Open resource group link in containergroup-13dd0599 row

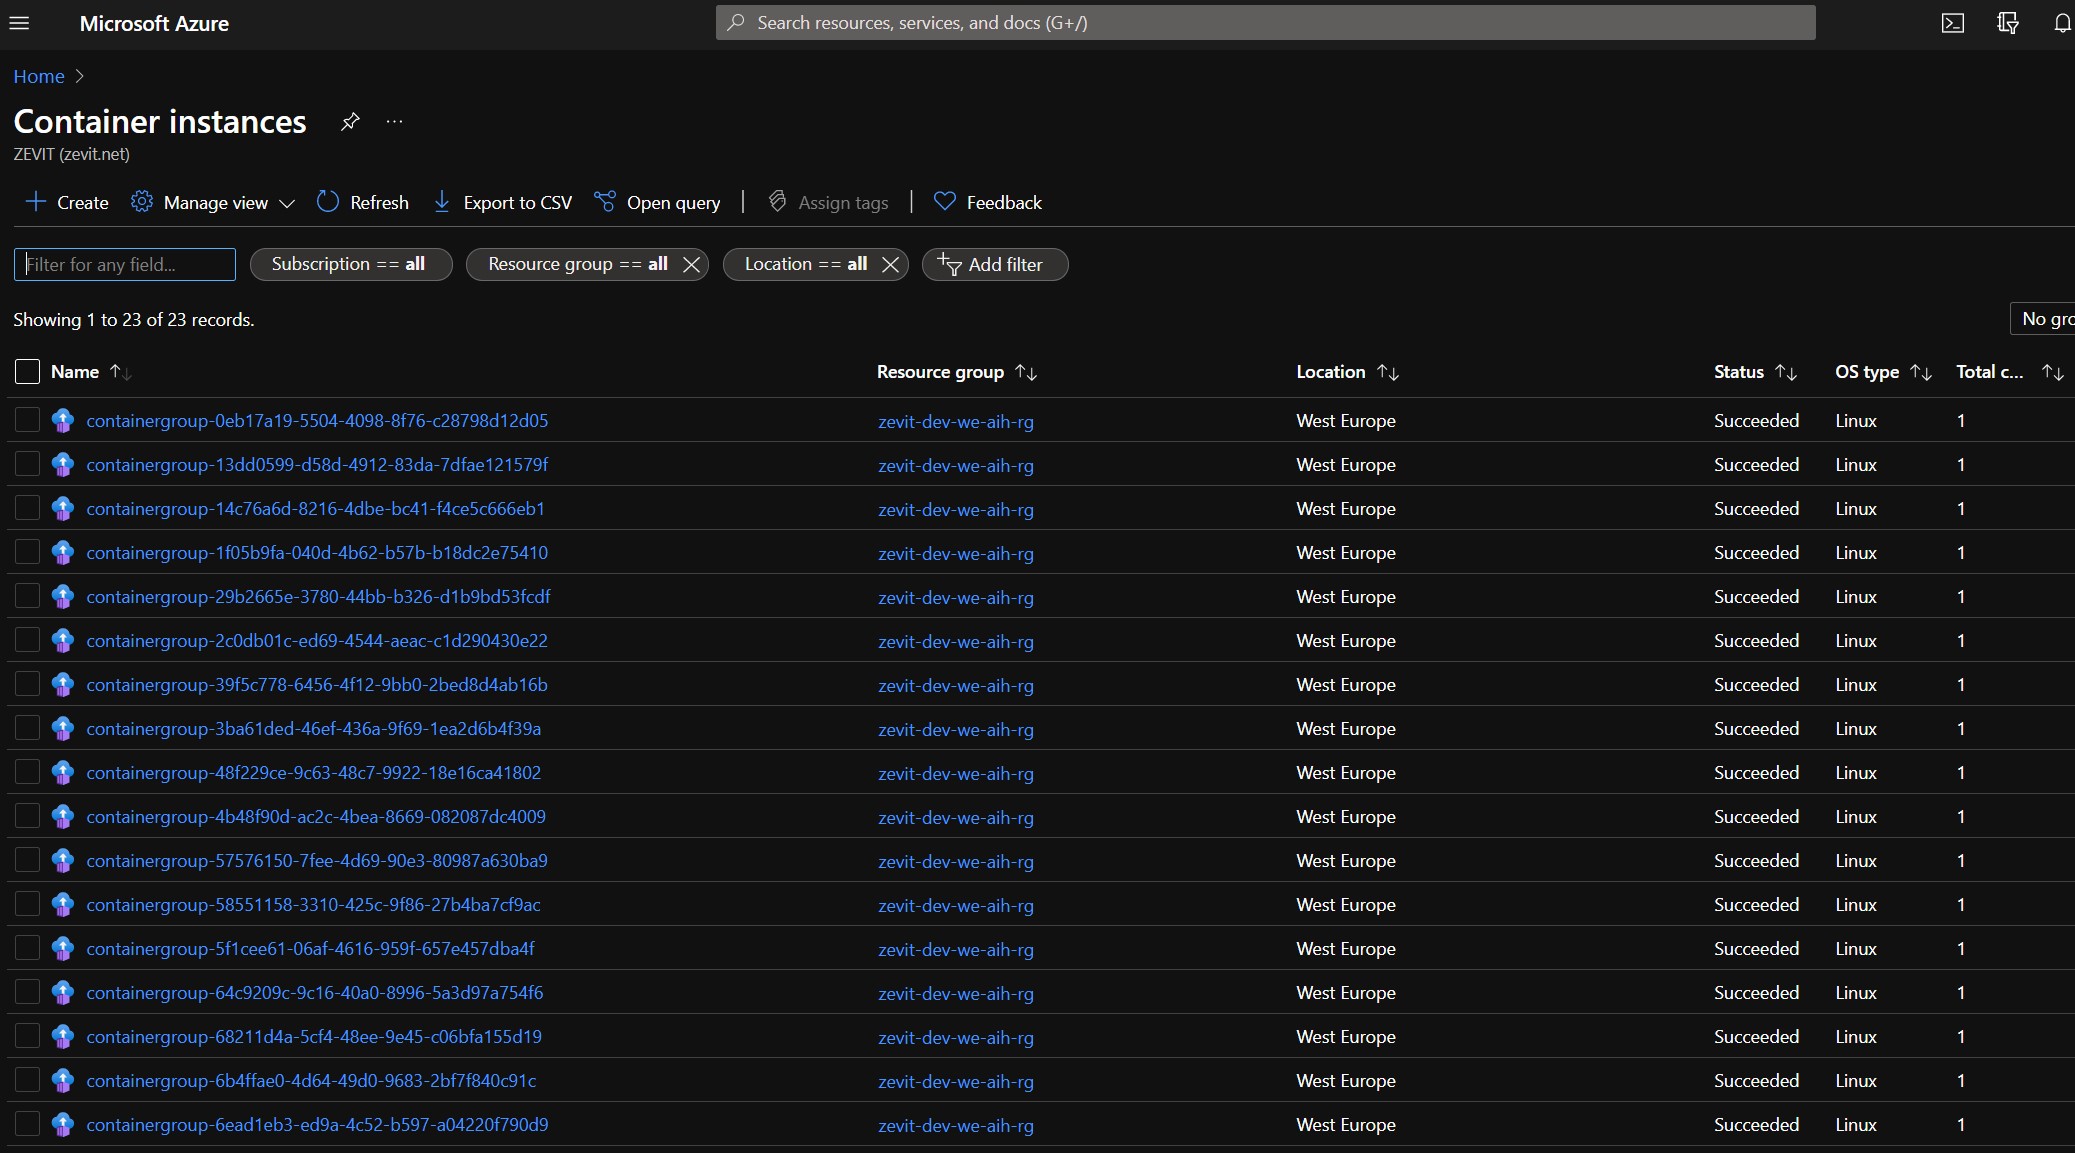tap(956, 466)
